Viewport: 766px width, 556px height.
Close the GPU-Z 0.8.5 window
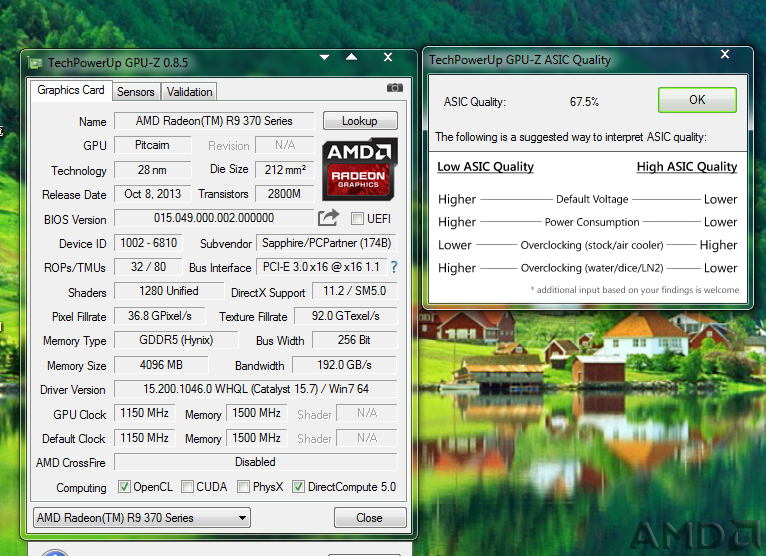pyautogui.click(x=388, y=57)
